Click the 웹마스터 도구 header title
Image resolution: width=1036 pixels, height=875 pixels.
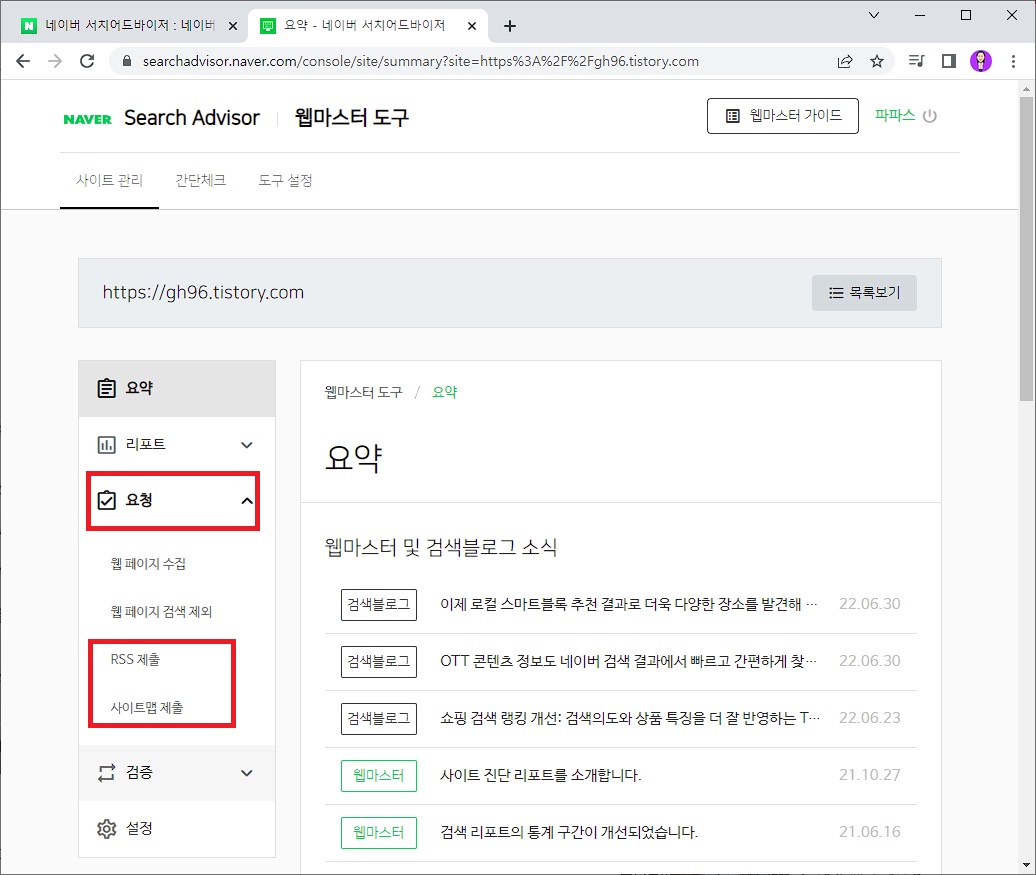[x=352, y=118]
